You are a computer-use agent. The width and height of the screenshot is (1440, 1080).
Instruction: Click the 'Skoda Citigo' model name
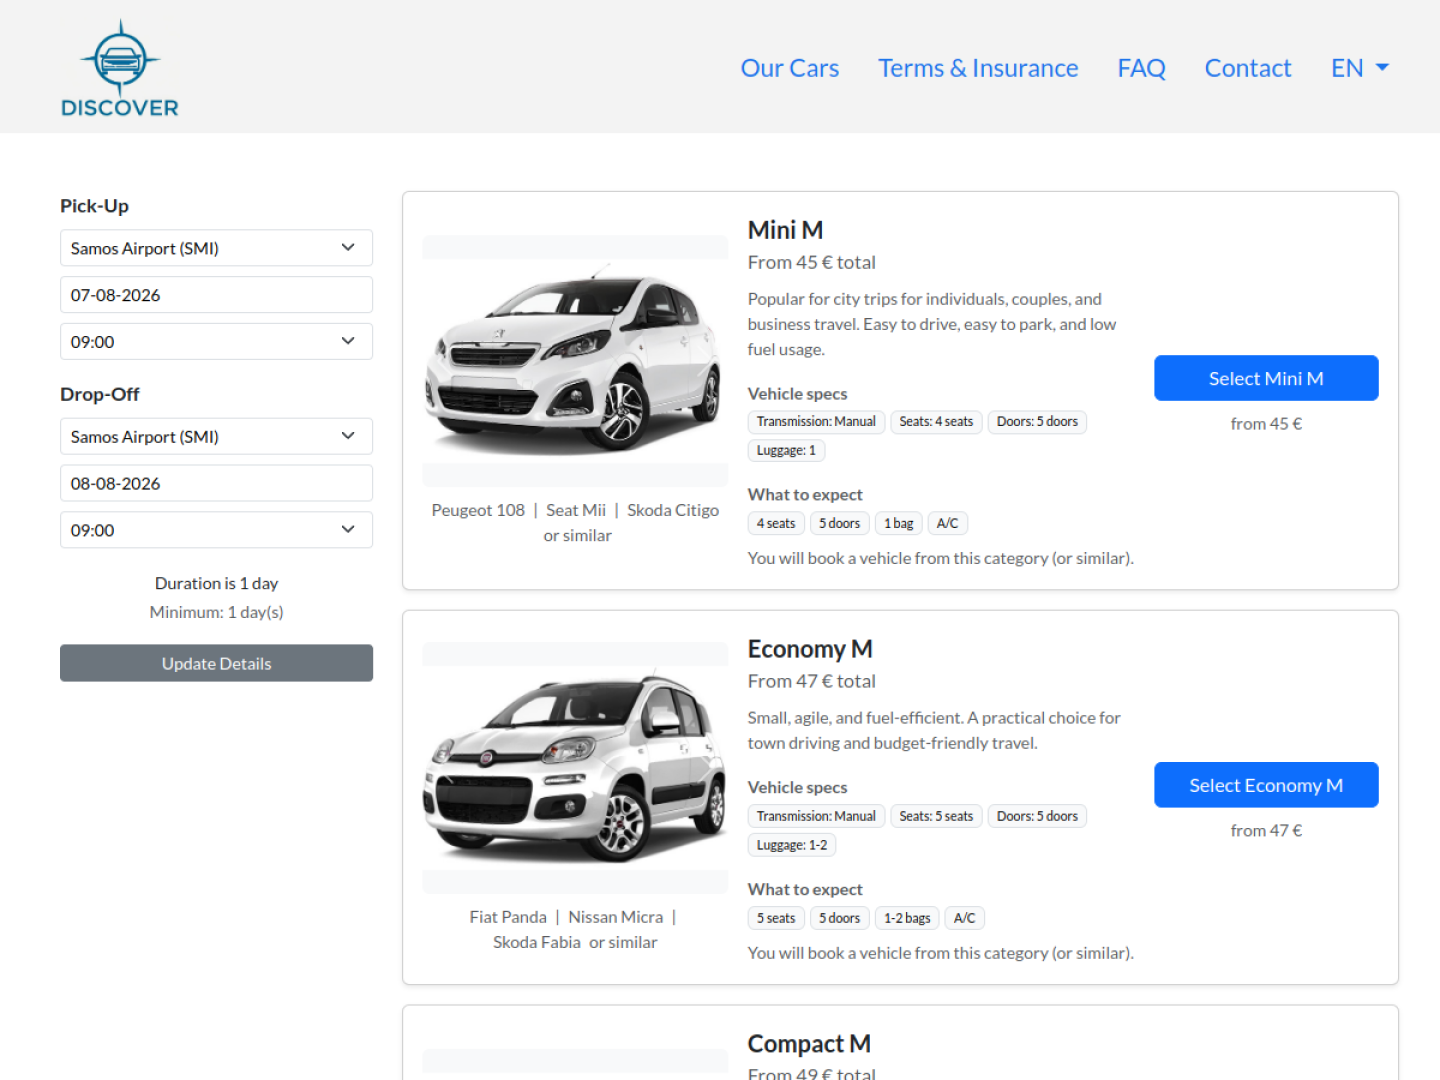[673, 510]
